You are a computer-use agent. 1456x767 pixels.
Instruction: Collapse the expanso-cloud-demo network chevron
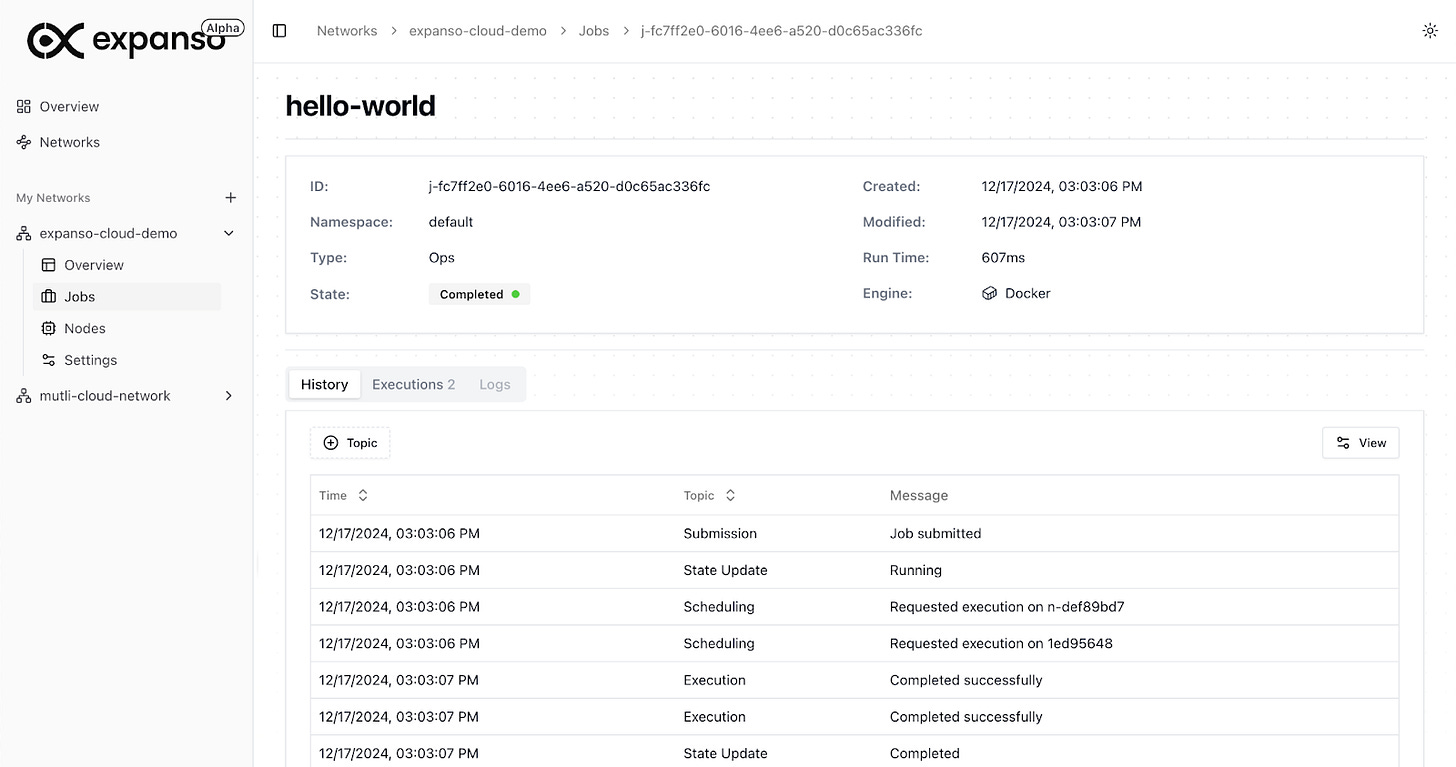(229, 233)
